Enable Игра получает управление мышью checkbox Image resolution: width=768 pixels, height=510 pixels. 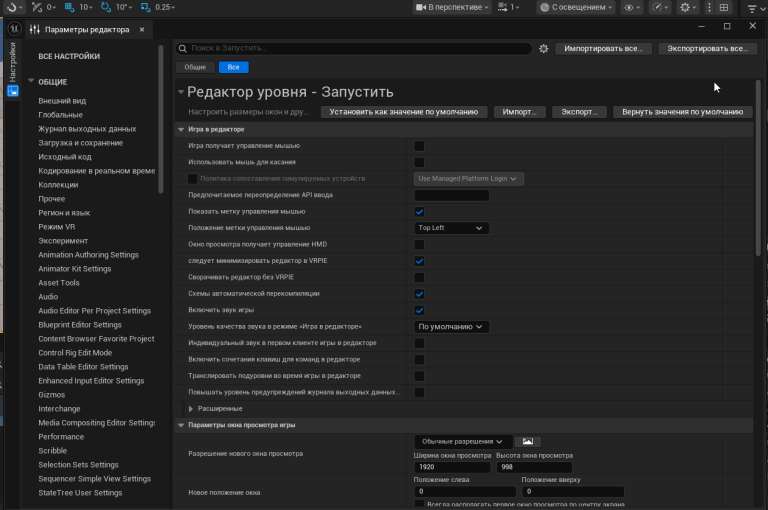click(x=419, y=146)
